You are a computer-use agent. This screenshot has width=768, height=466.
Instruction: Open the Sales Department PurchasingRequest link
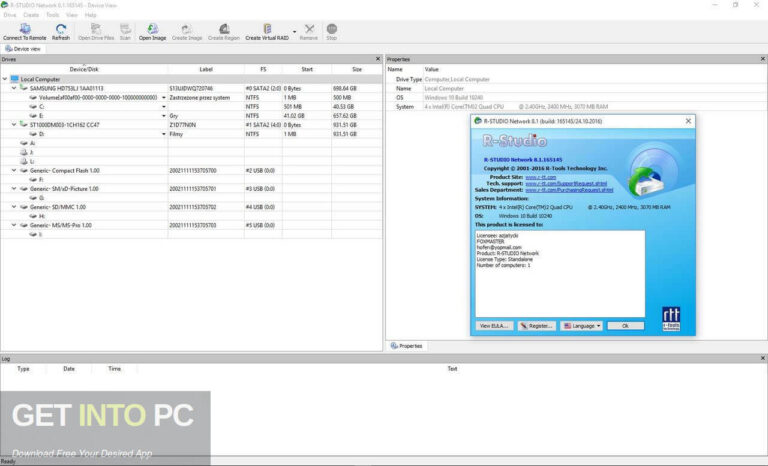pyautogui.click(x=569, y=190)
